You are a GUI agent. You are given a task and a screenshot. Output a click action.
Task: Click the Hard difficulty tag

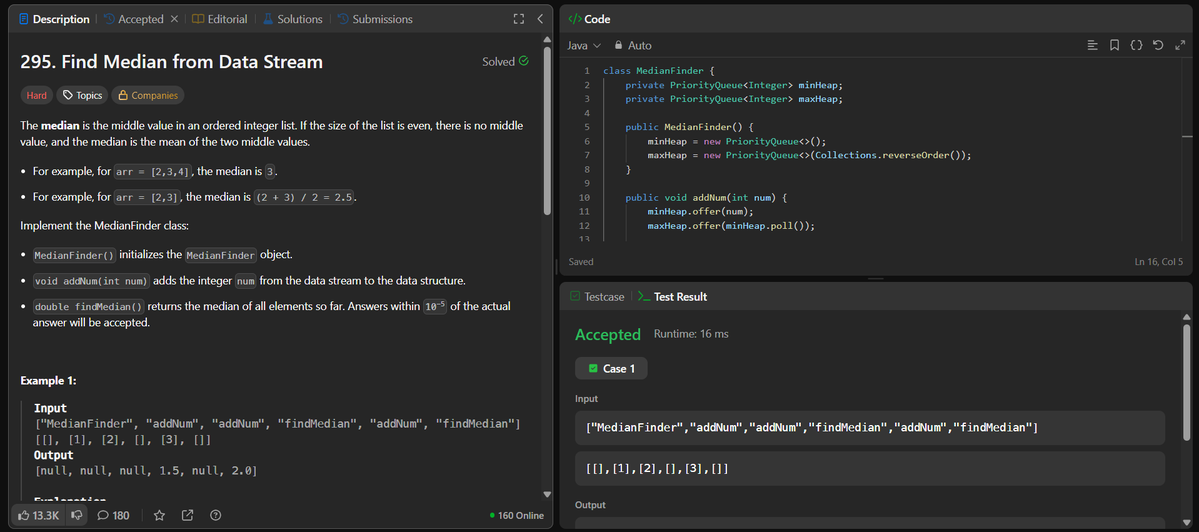[x=37, y=96]
